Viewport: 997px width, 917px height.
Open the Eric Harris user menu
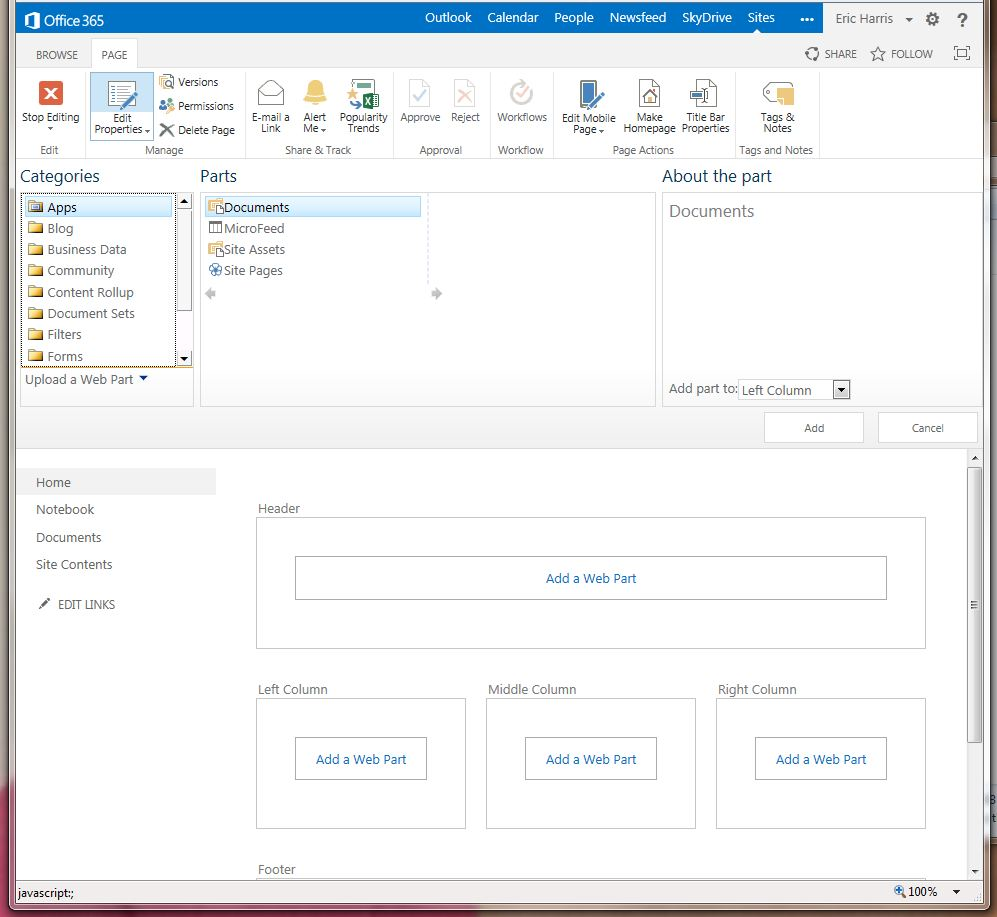(x=873, y=19)
